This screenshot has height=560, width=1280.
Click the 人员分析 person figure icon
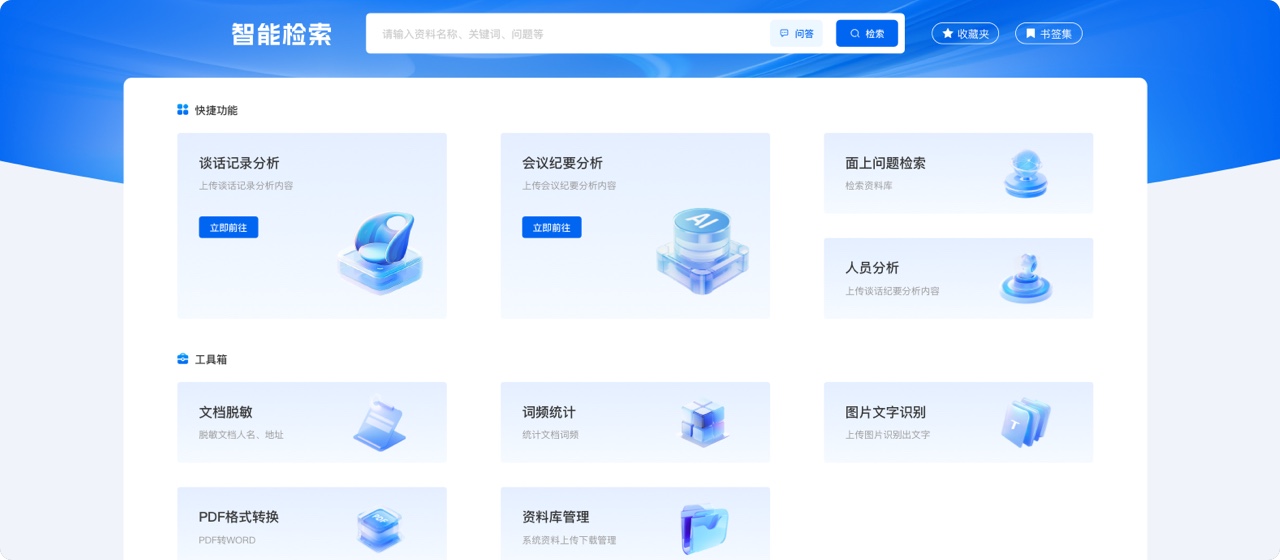[1026, 279]
